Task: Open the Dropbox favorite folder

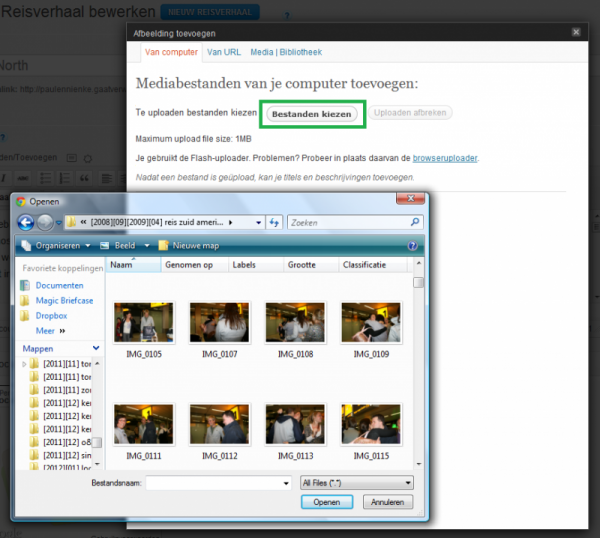Action: (x=51, y=315)
